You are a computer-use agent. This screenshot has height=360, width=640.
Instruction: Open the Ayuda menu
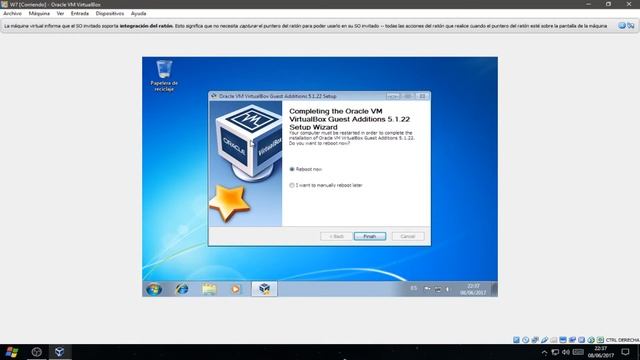138,13
